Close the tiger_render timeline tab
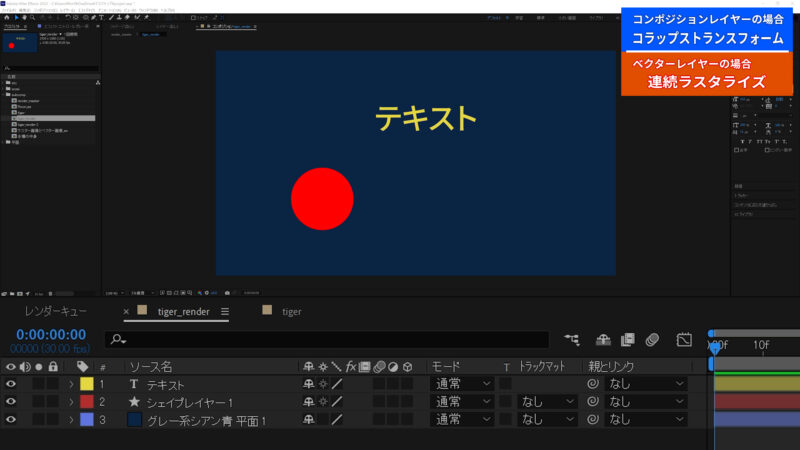The image size is (800, 450). click(126, 312)
